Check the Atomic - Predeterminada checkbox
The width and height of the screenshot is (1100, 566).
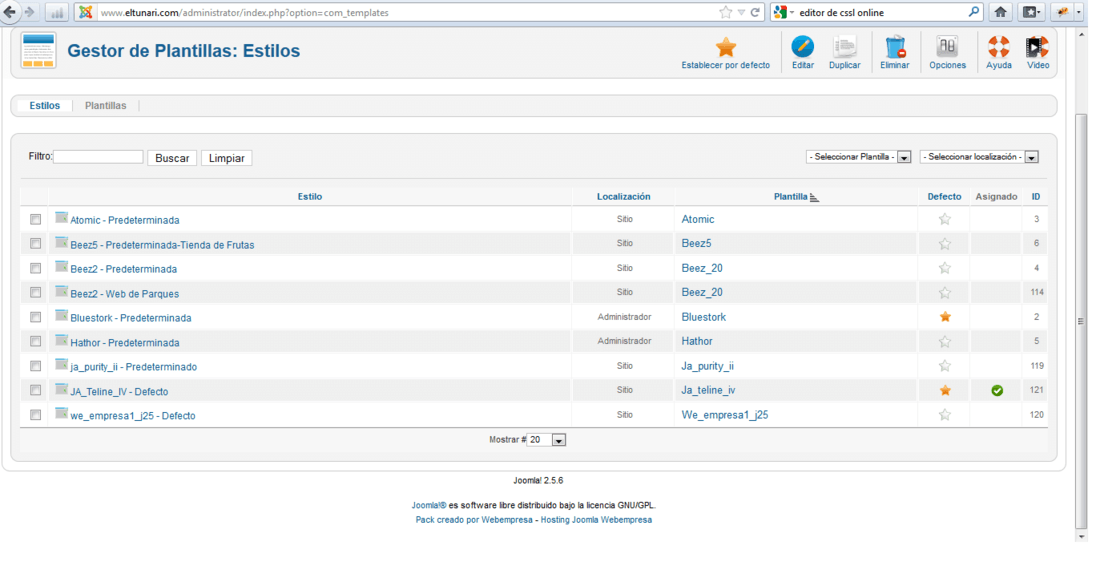tap(36, 220)
